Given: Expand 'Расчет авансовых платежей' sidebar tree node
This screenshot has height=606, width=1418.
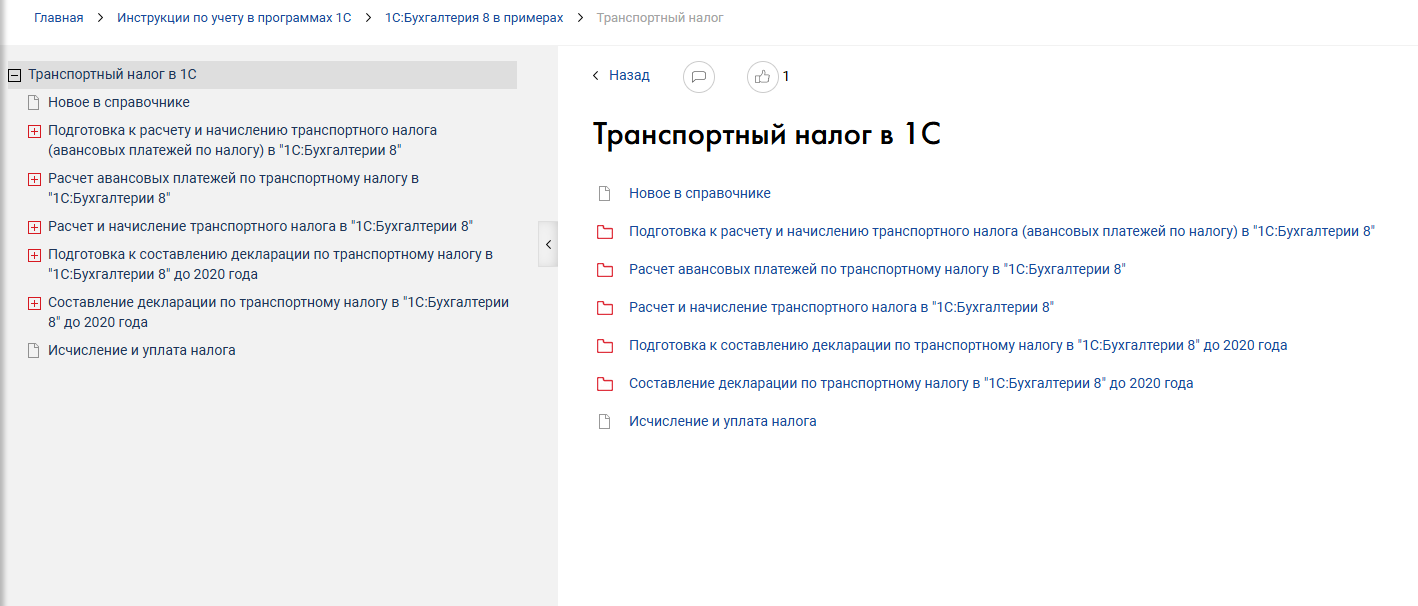Looking at the screenshot, I should (34, 179).
